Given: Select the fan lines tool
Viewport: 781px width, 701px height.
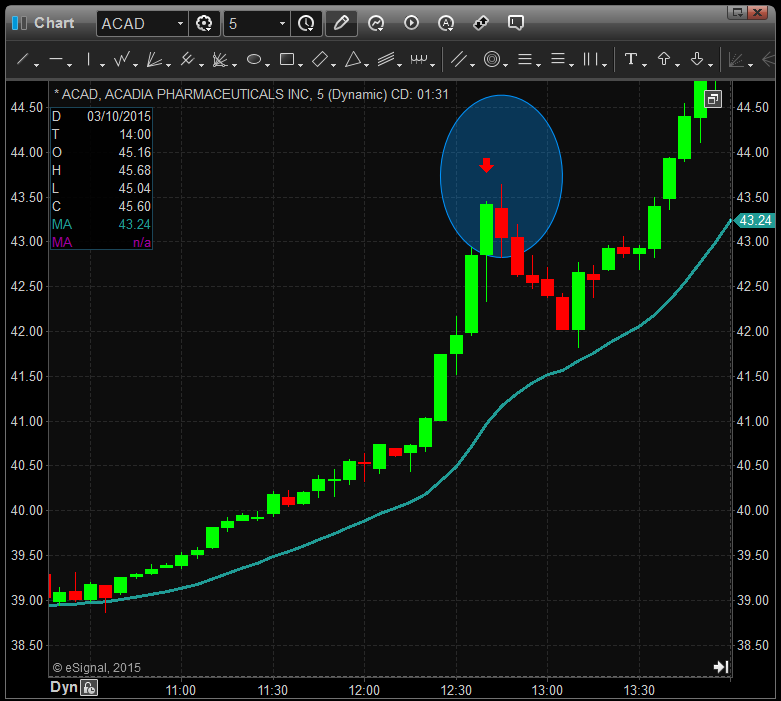Looking at the screenshot, I should click(154, 60).
